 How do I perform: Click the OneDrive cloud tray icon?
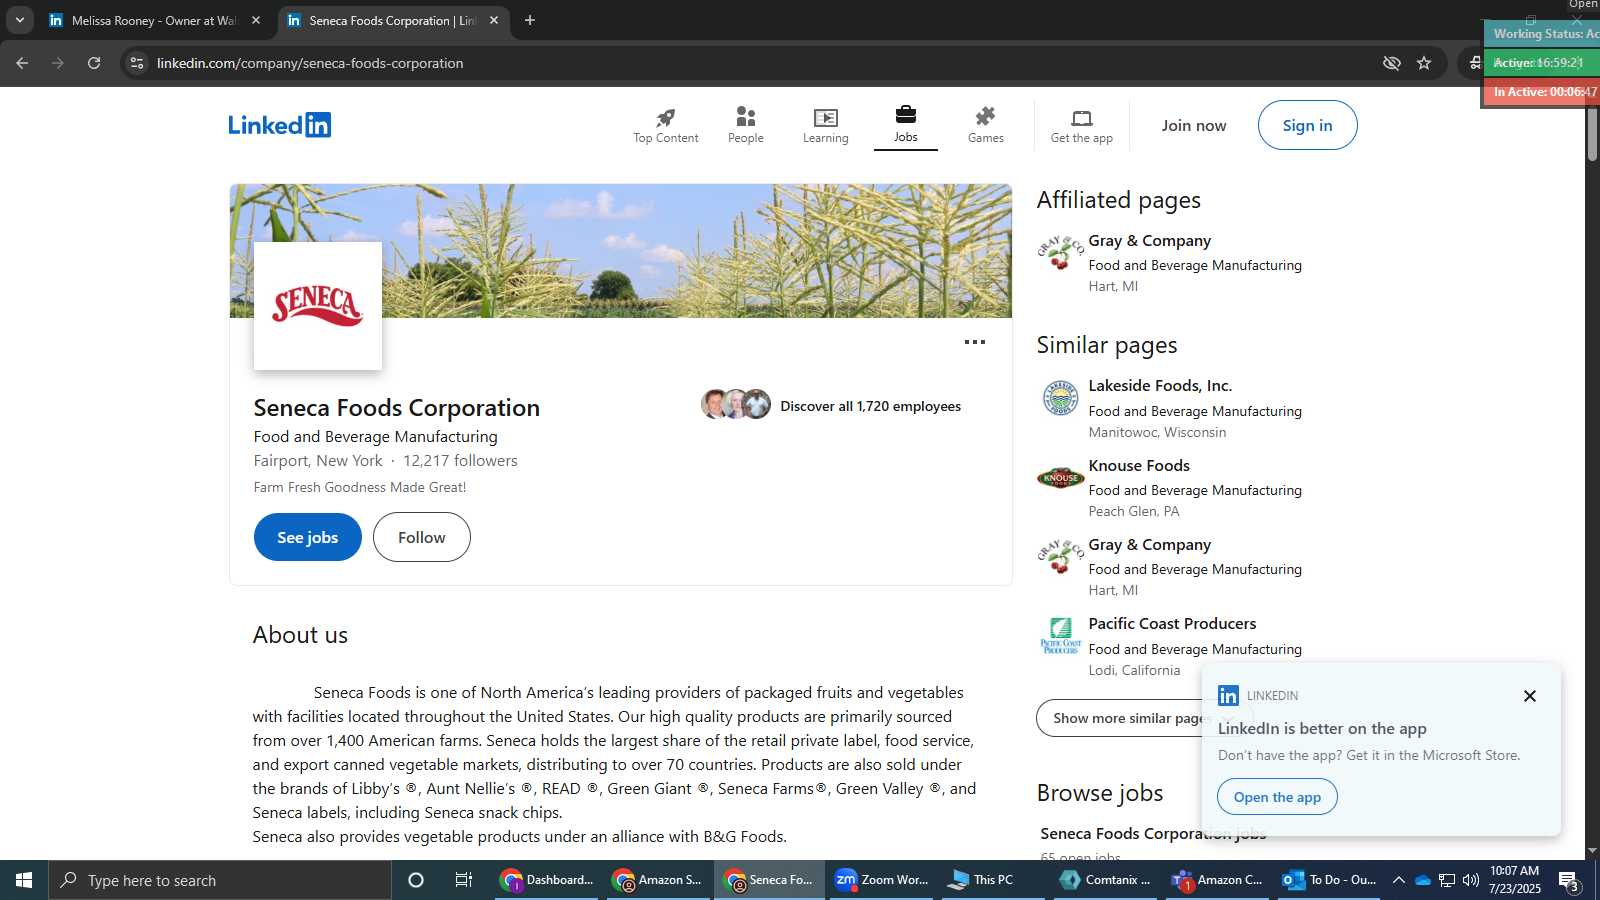tap(1423, 880)
